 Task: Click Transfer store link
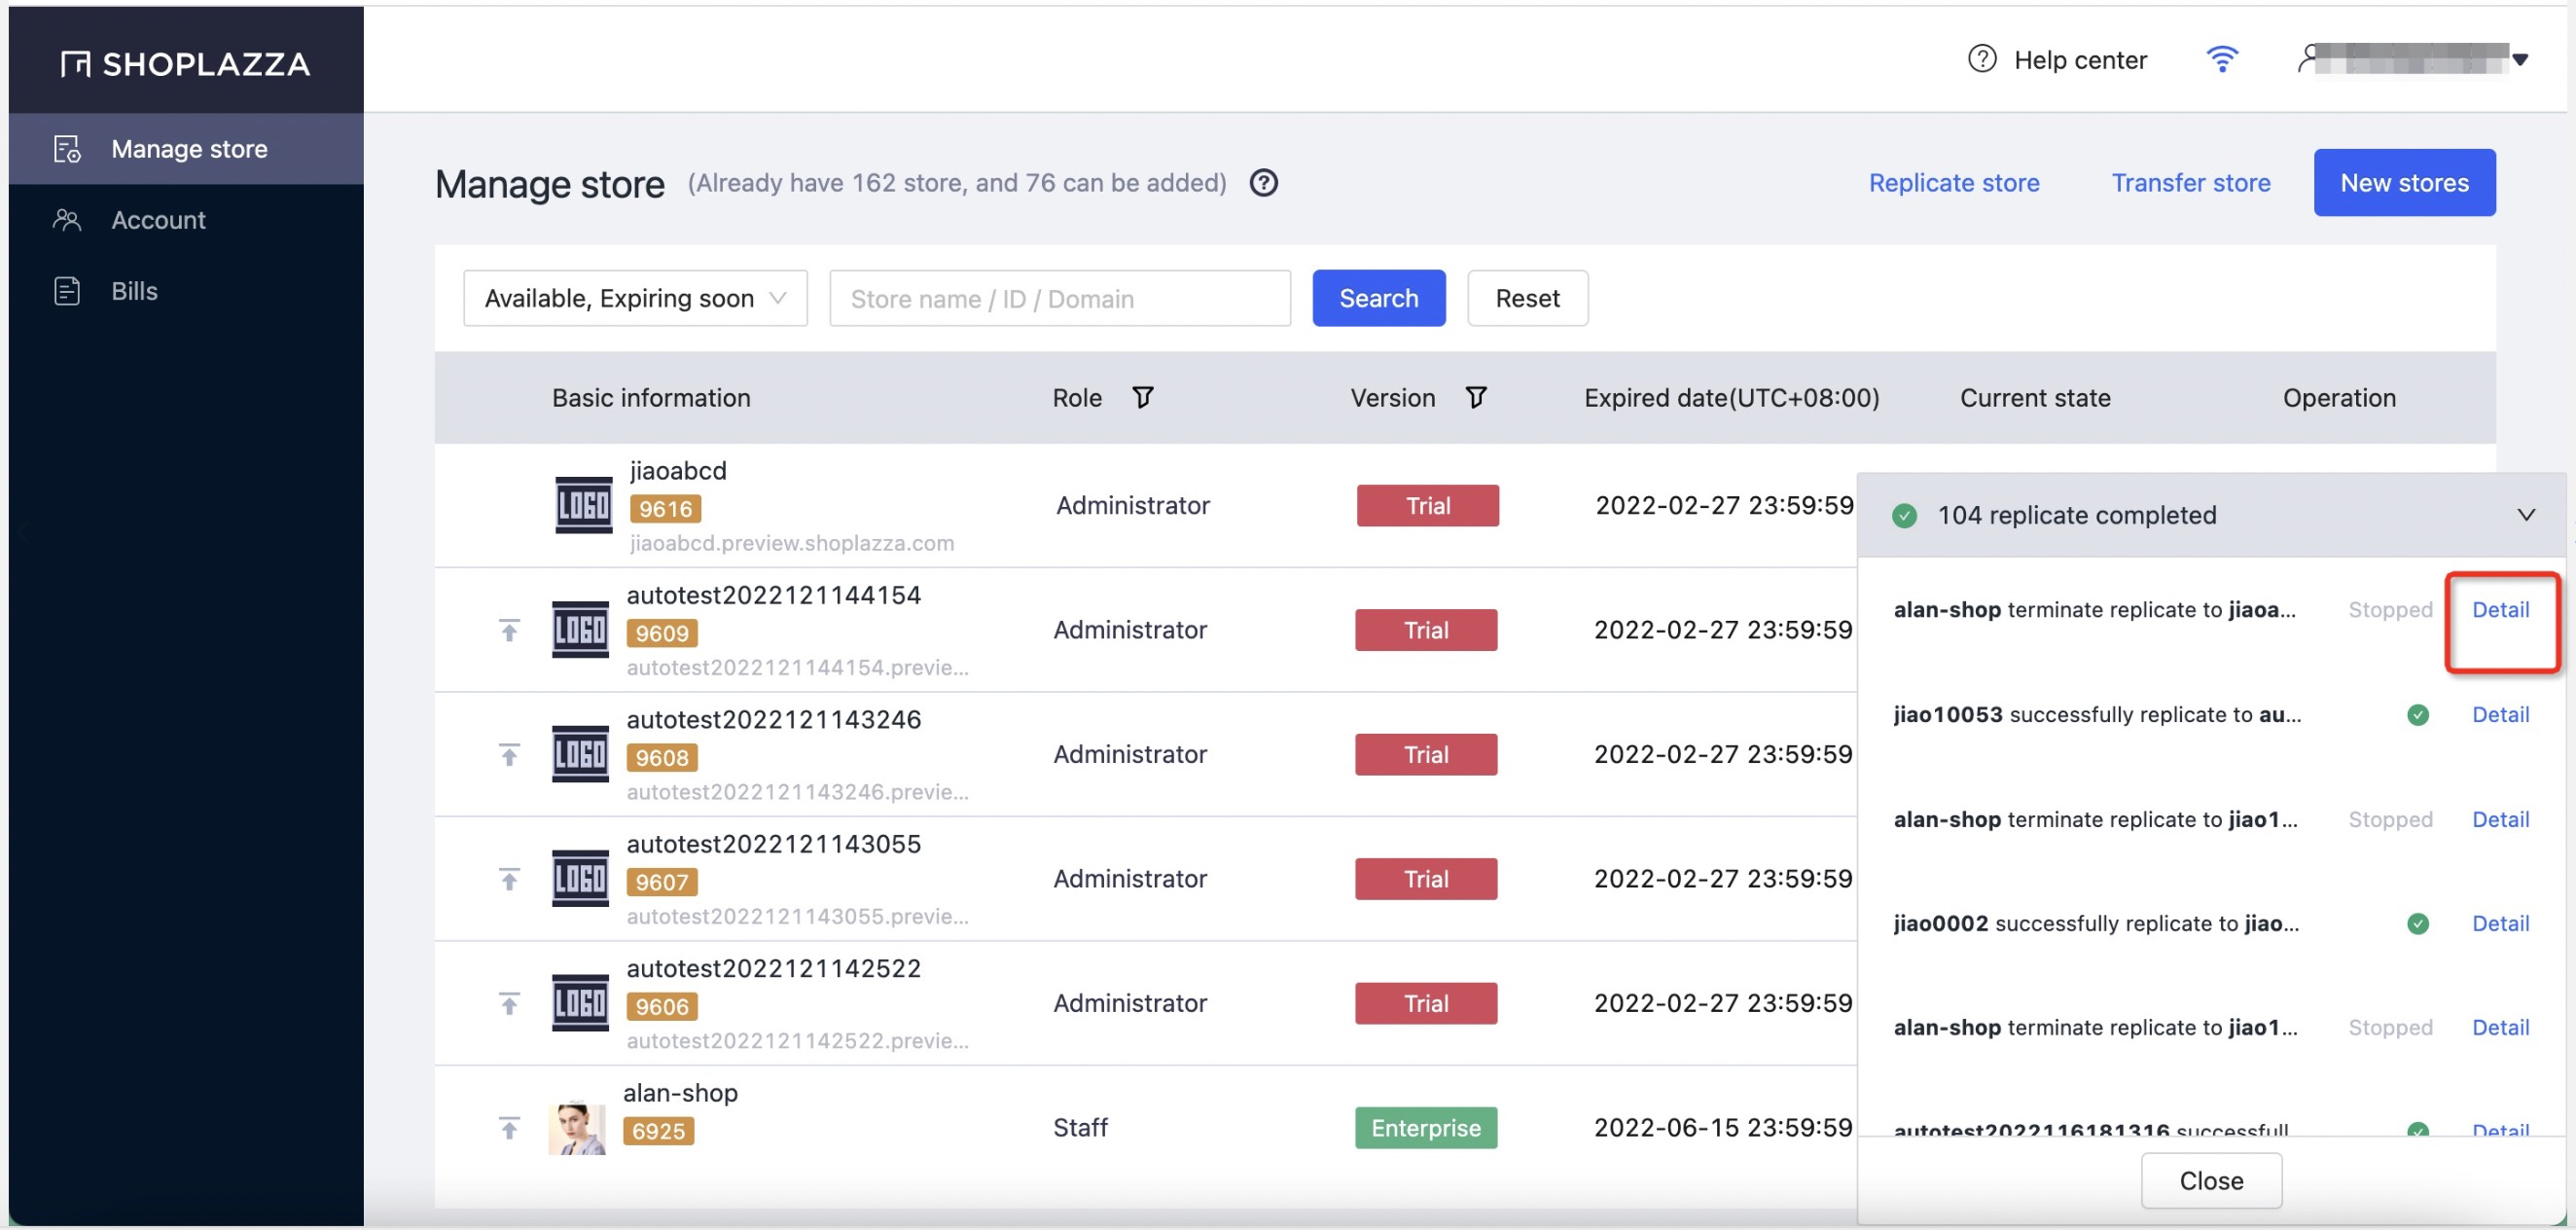2190,183
